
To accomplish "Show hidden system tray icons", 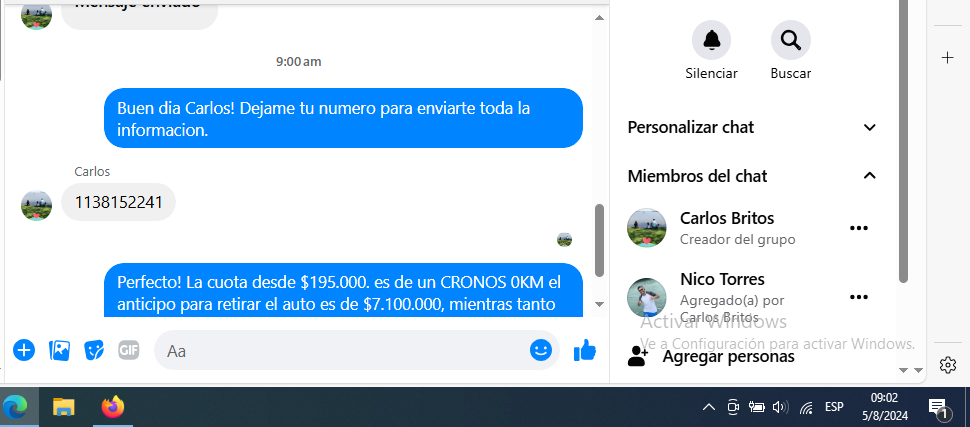I will [x=709, y=407].
